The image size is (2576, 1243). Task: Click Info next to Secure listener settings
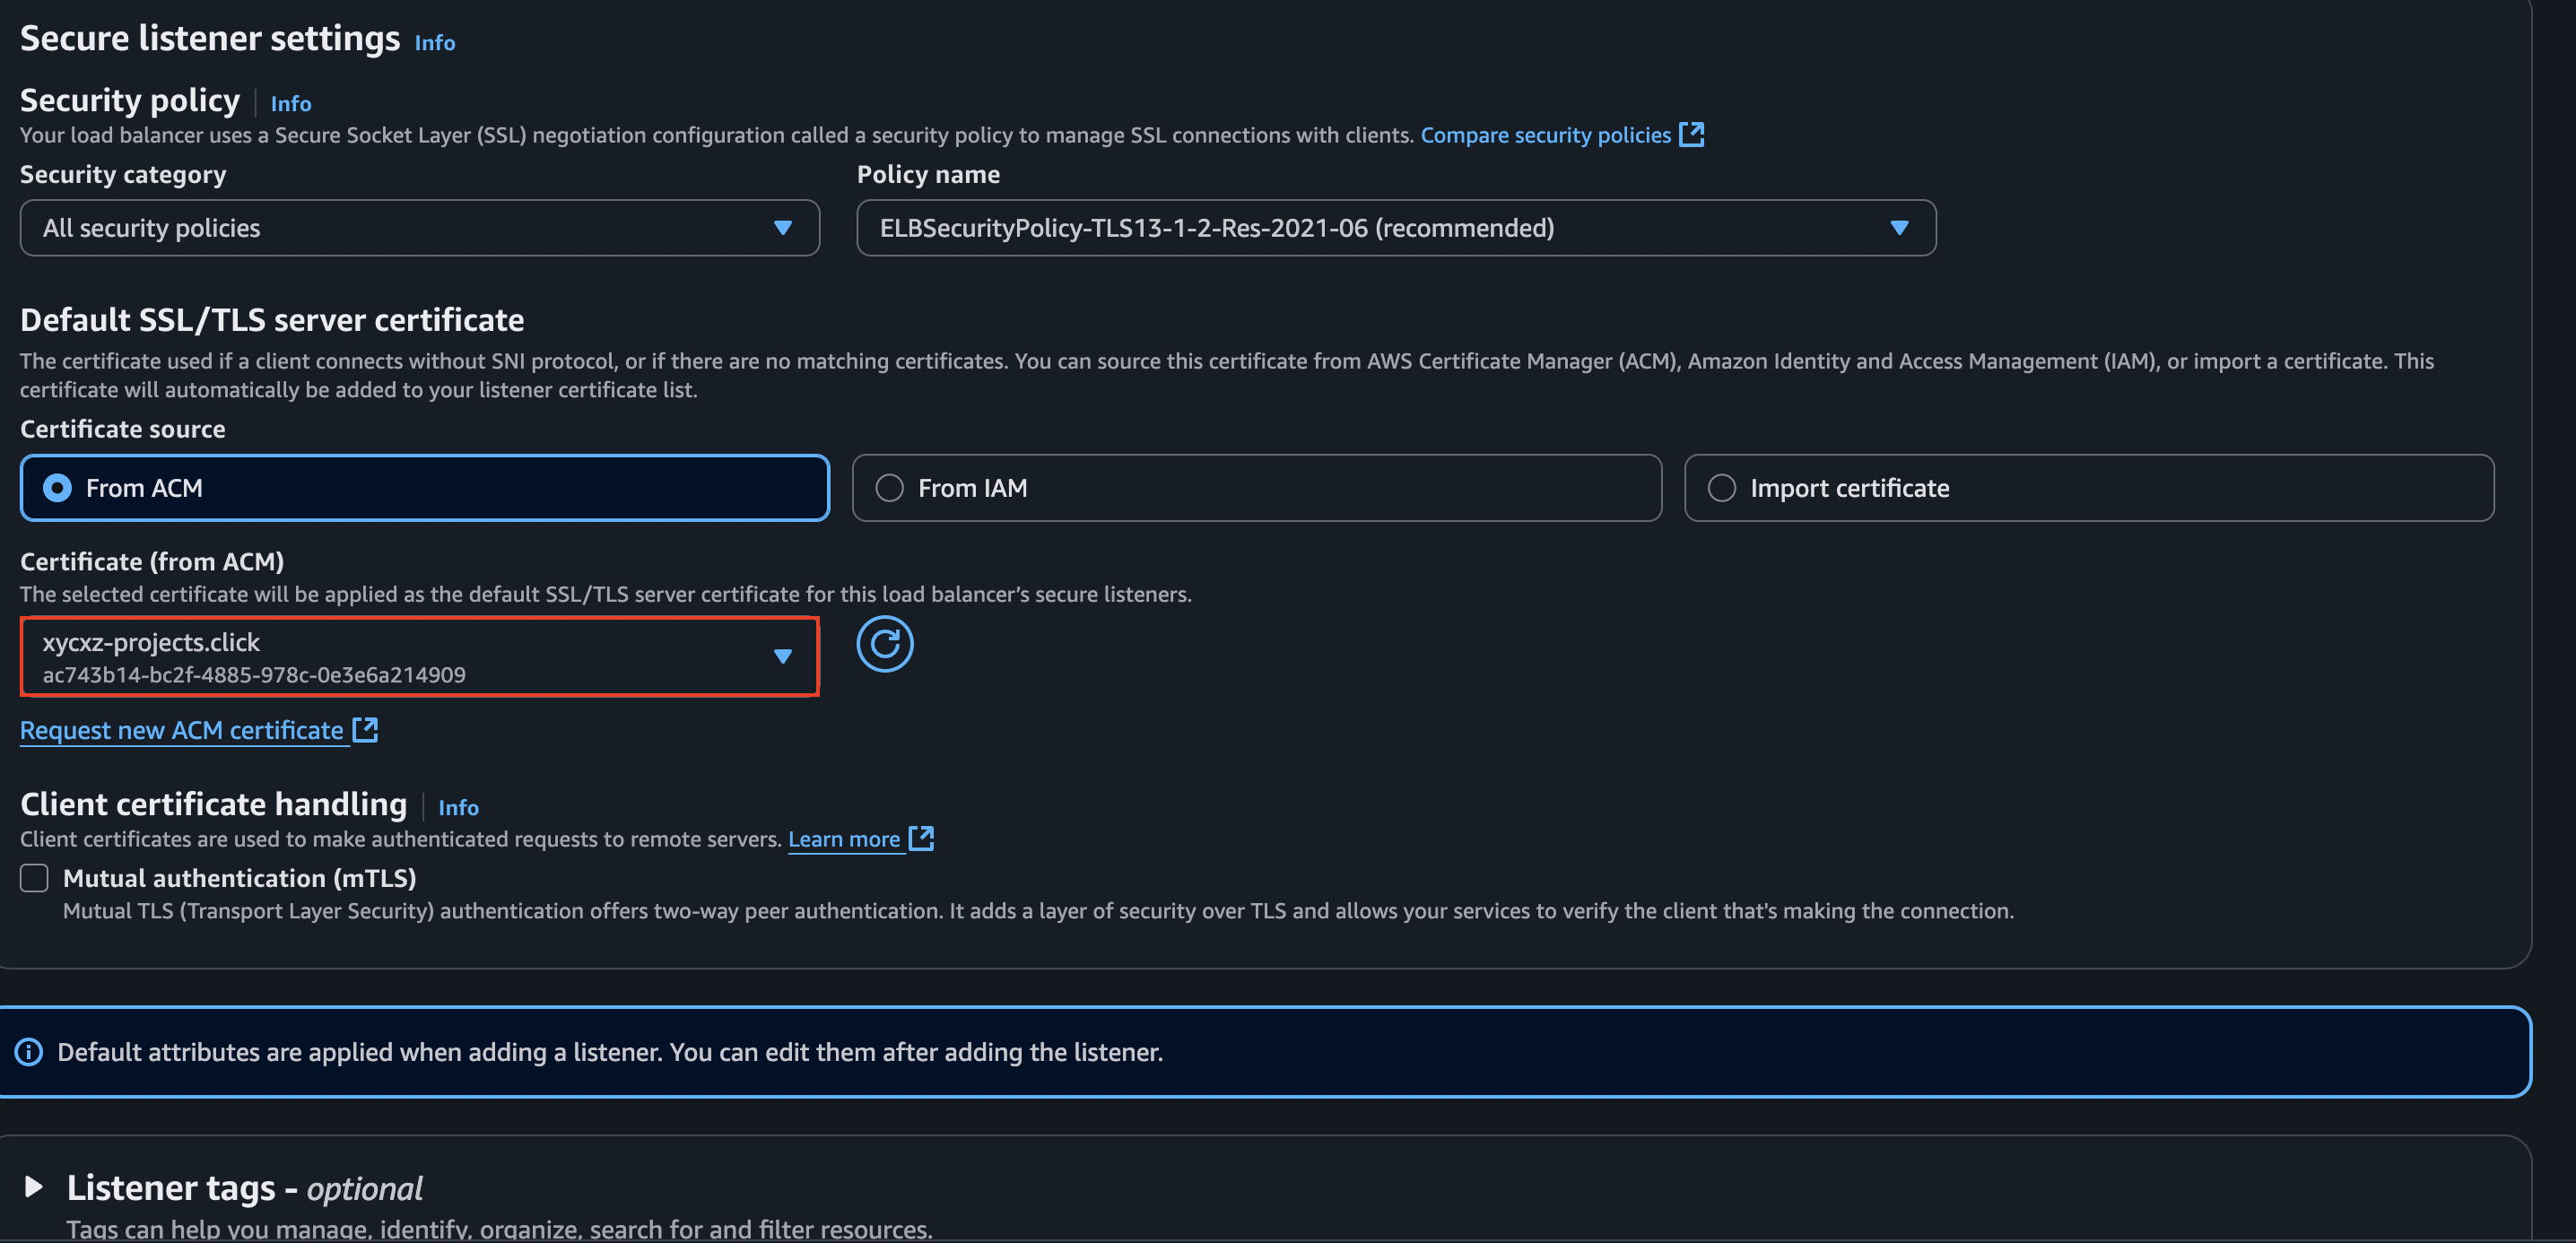coord(434,42)
